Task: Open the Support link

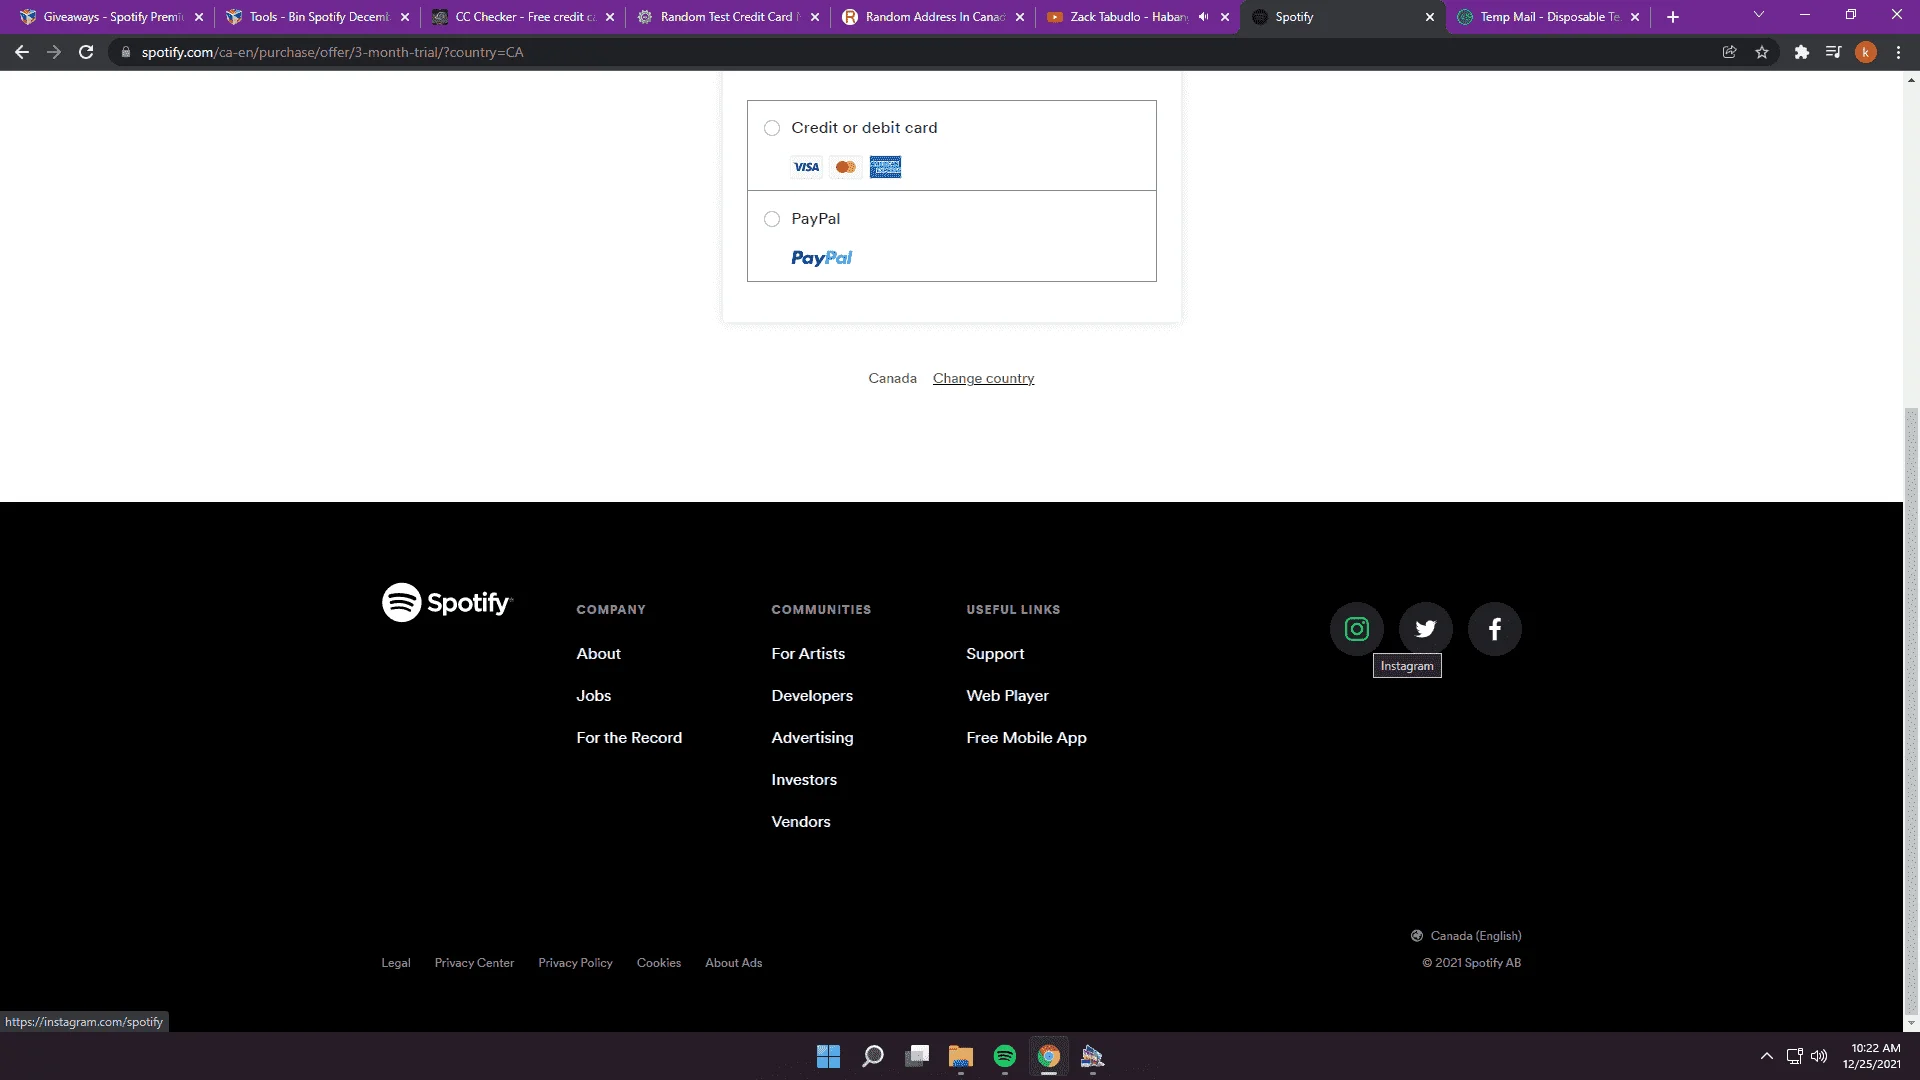Action: point(995,654)
